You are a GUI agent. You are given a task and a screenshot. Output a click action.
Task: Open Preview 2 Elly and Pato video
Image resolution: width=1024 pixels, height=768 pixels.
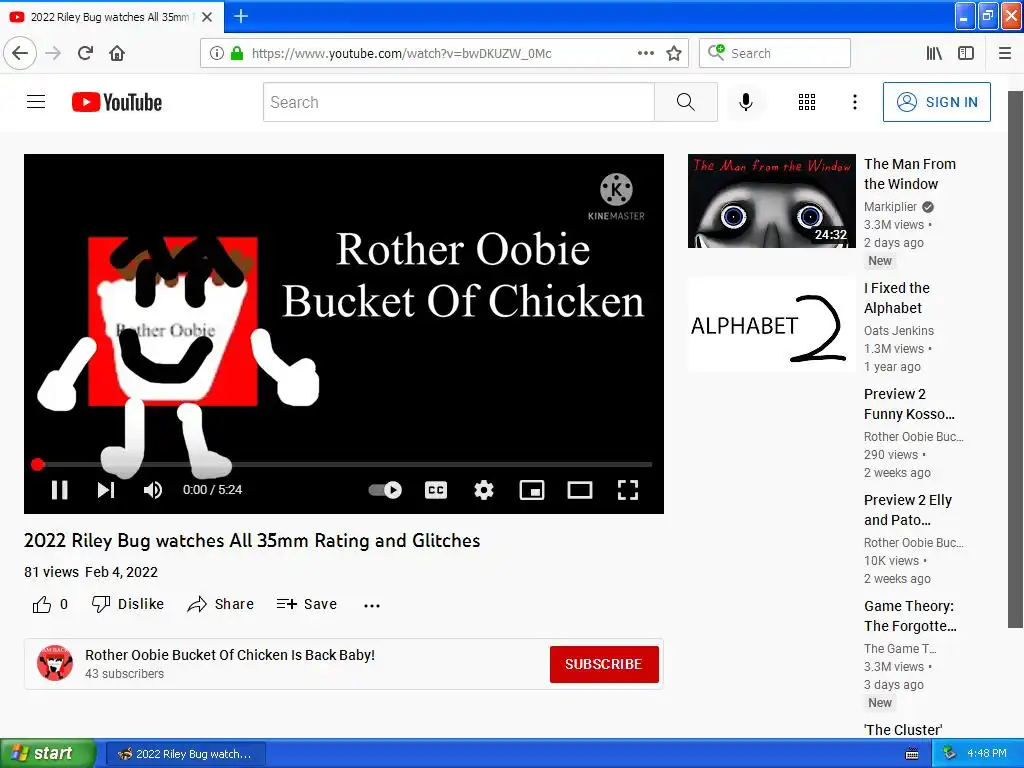(908, 509)
